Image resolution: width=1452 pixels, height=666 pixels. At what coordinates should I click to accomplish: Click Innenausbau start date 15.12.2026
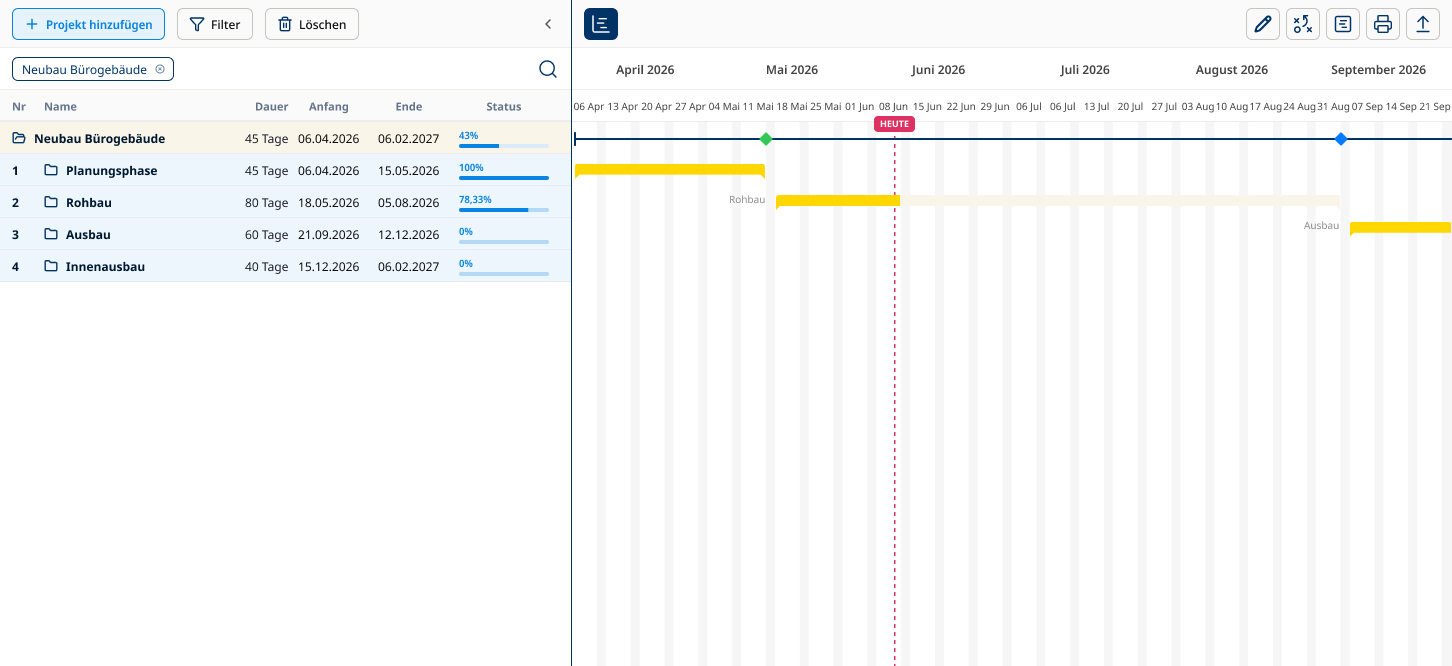(328, 267)
